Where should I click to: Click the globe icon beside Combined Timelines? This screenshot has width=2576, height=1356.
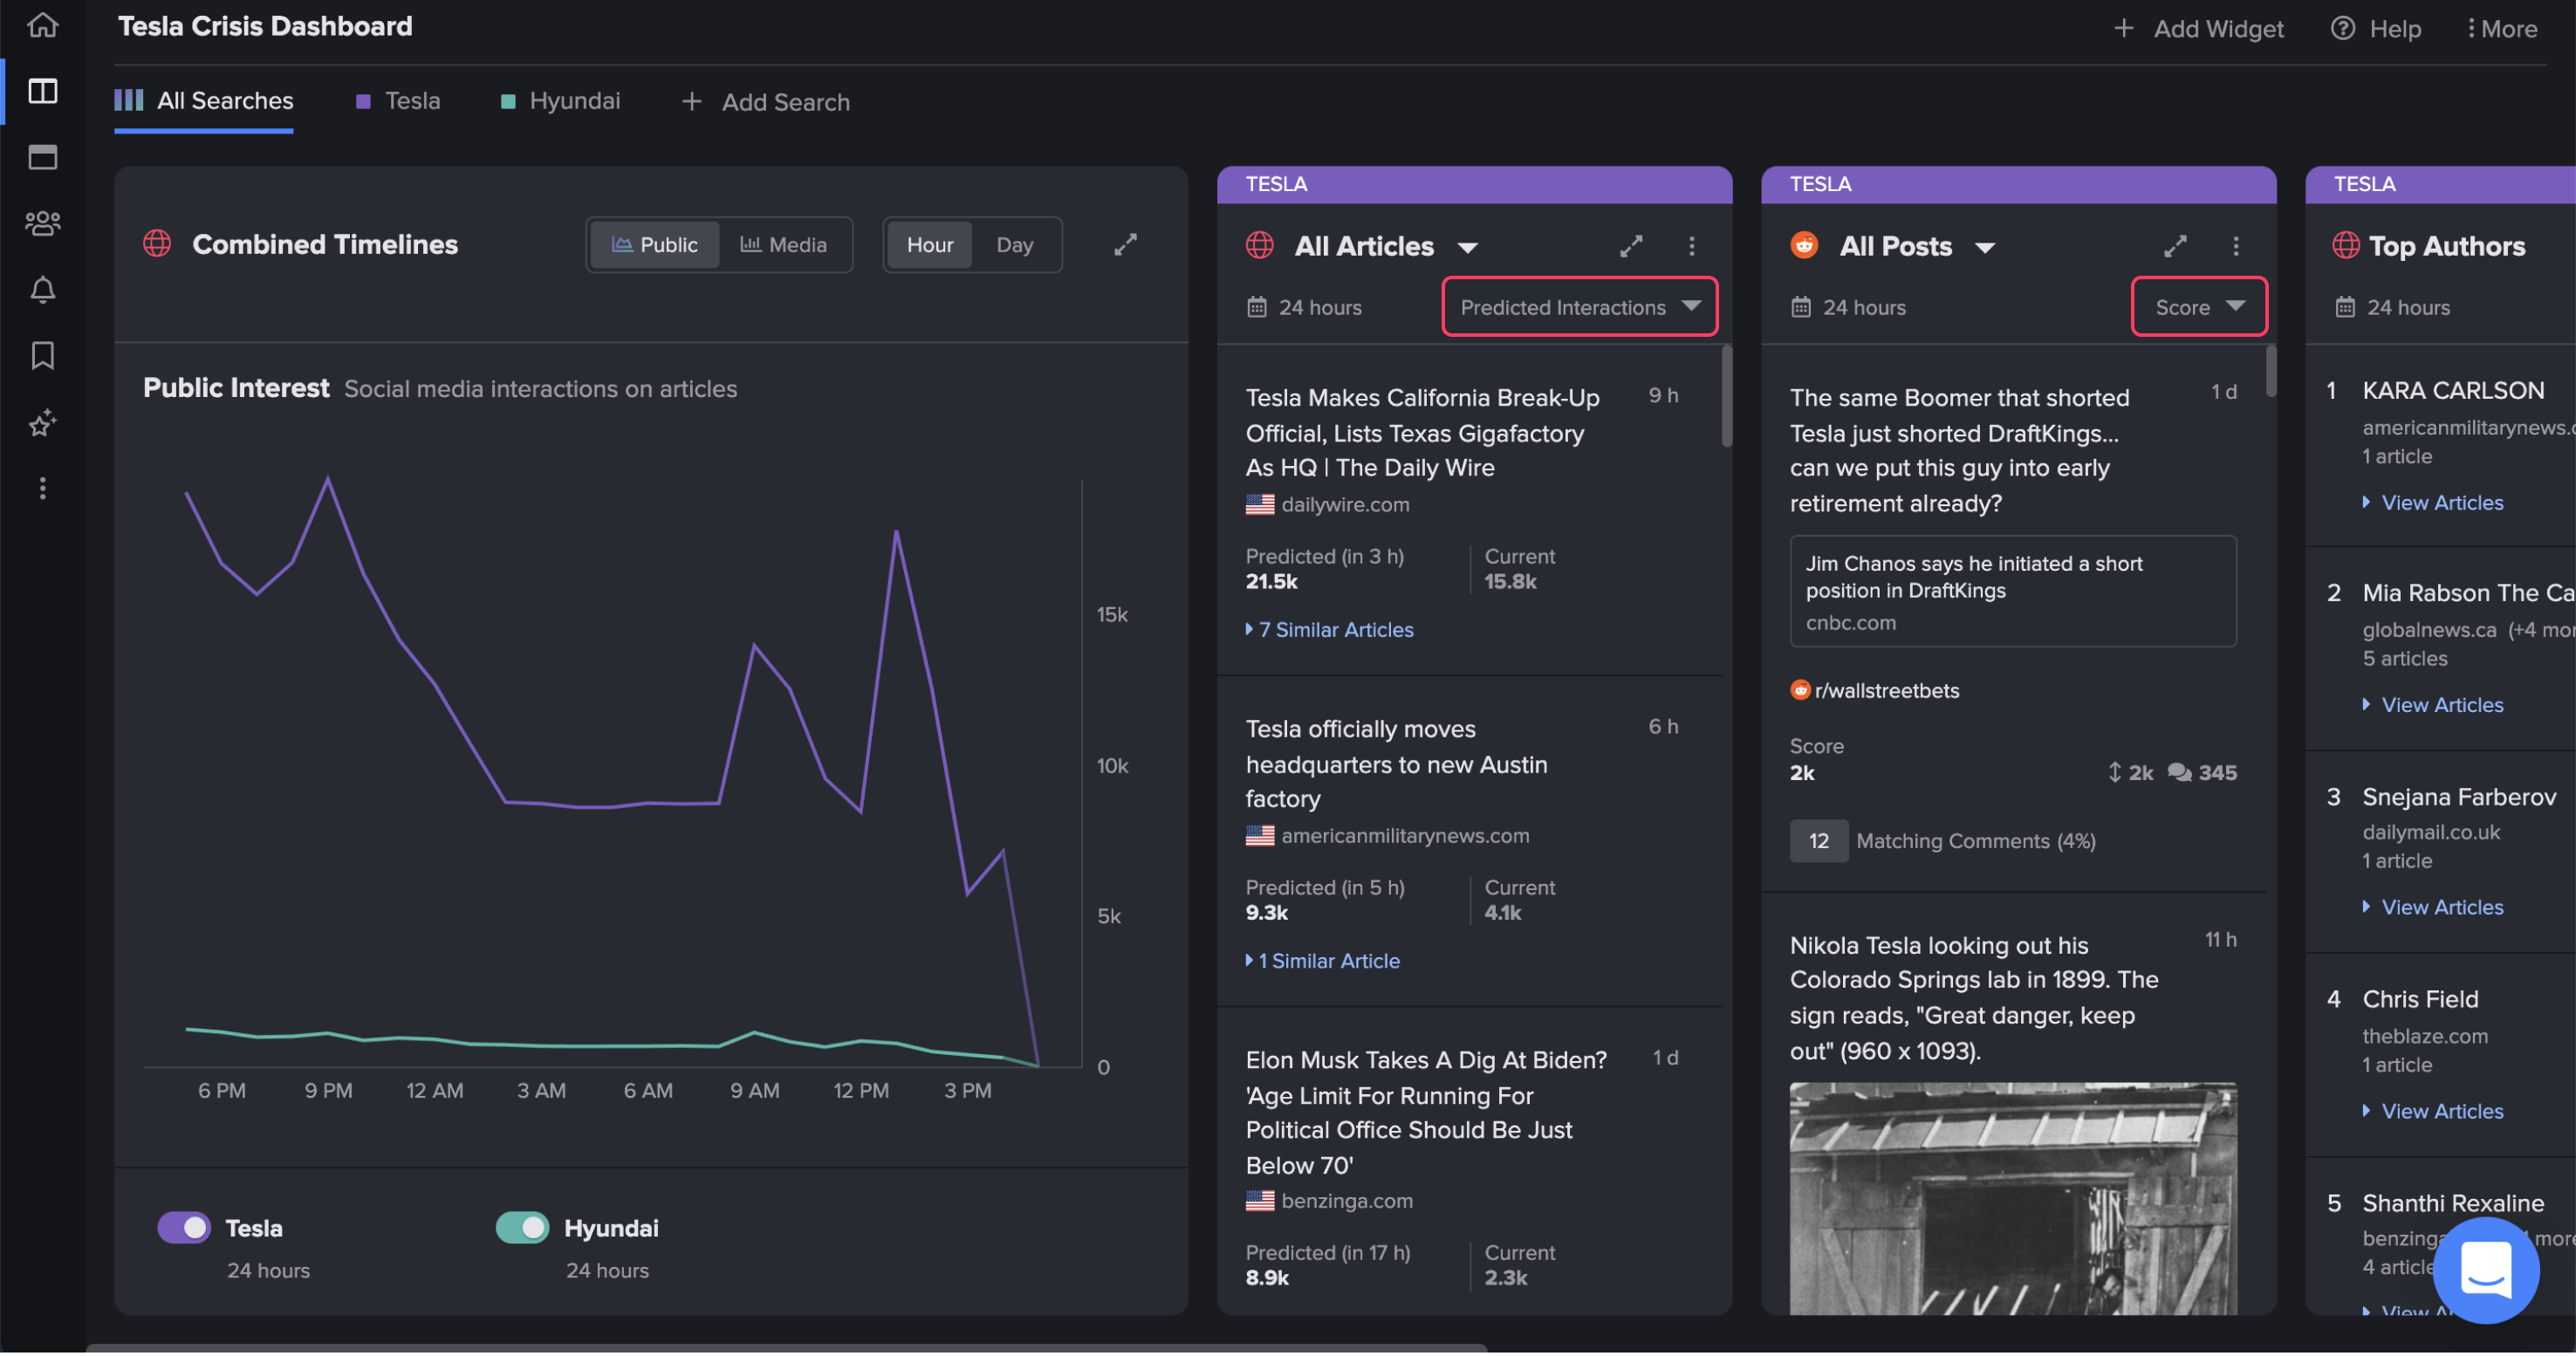point(157,244)
